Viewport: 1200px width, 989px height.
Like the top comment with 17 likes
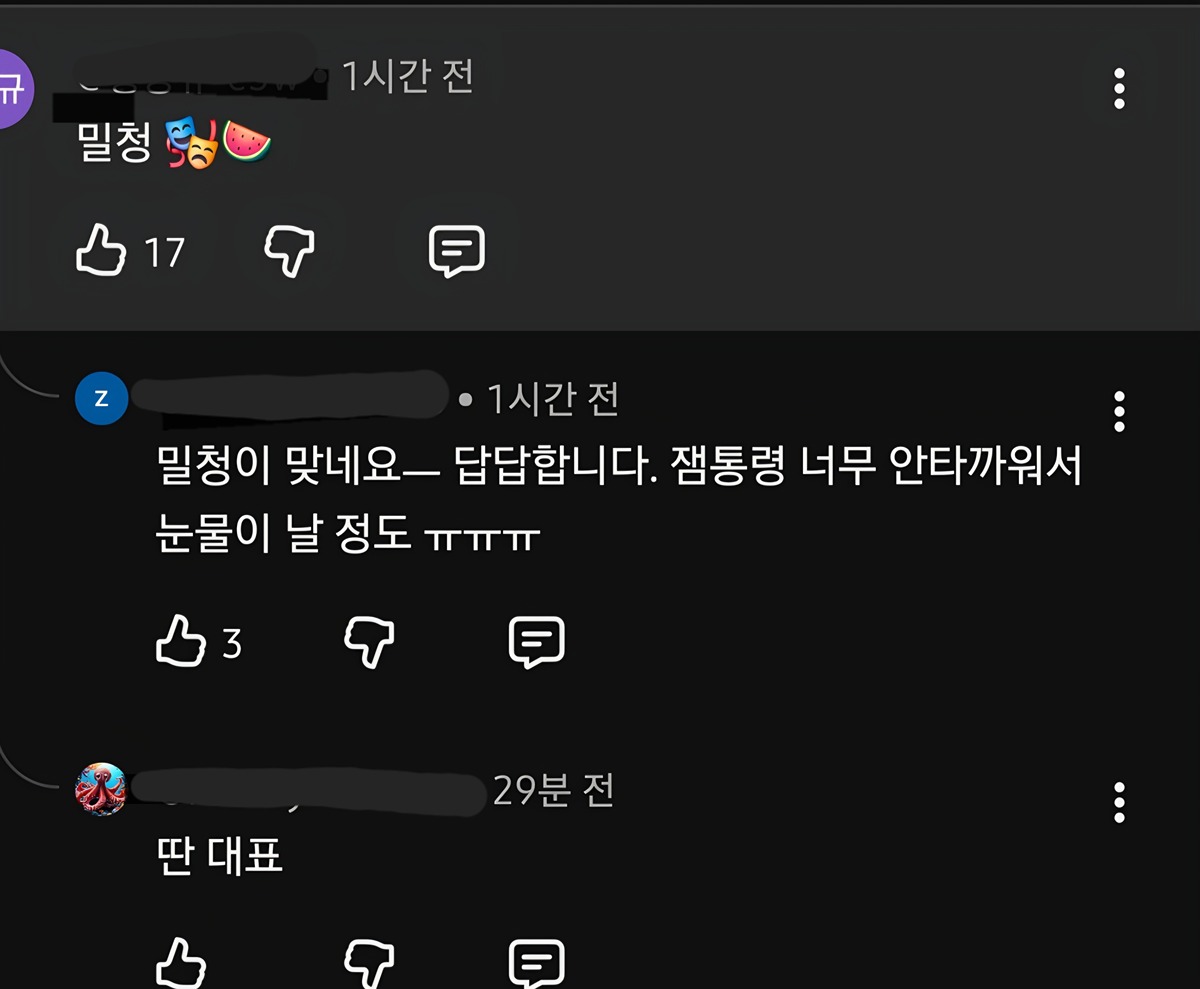[x=102, y=251]
